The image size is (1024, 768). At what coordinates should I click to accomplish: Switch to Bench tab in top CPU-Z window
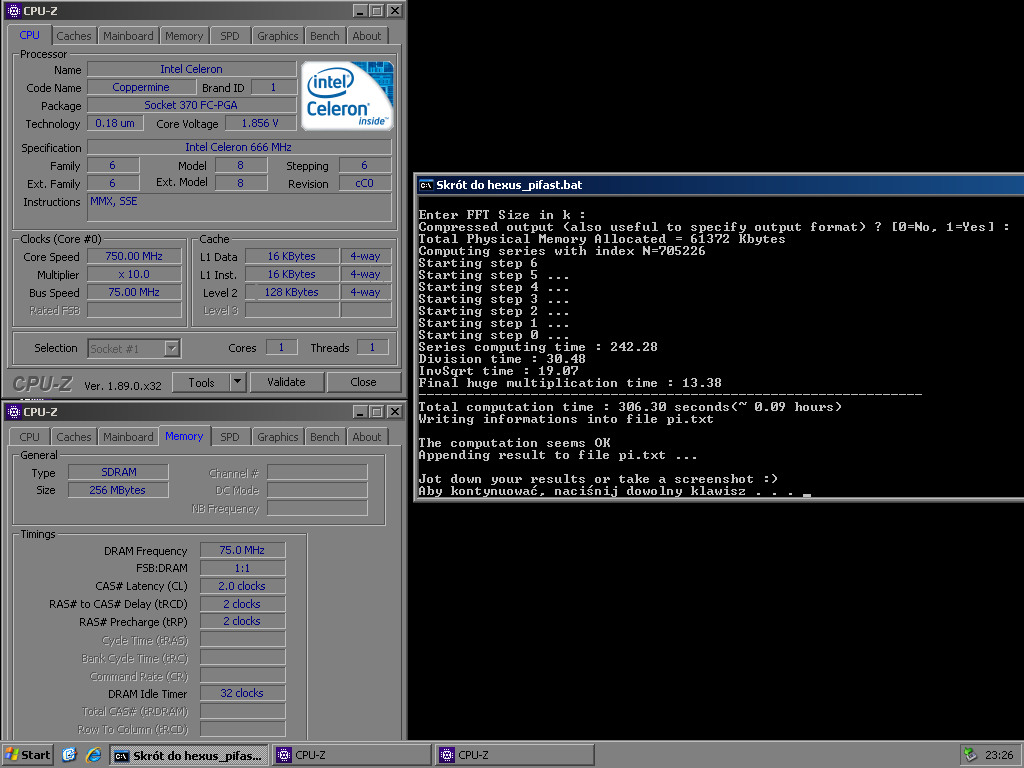[x=325, y=36]
